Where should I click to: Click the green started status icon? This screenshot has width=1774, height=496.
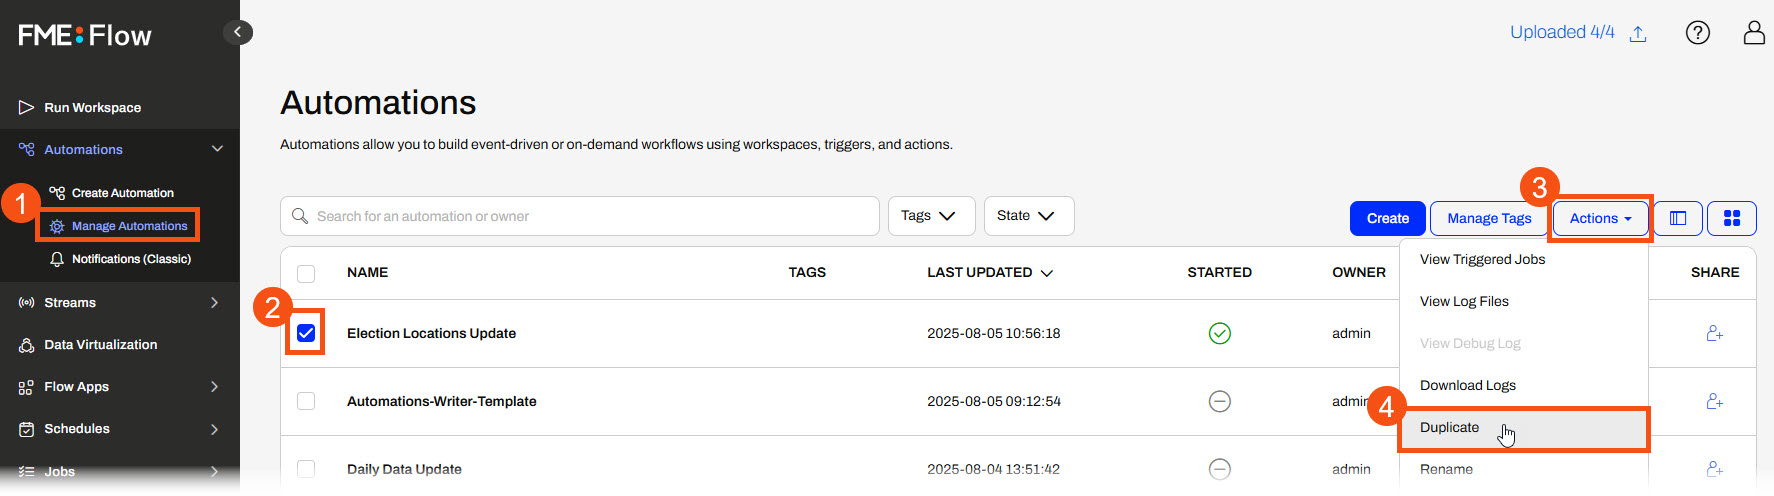click(1219, 333)
